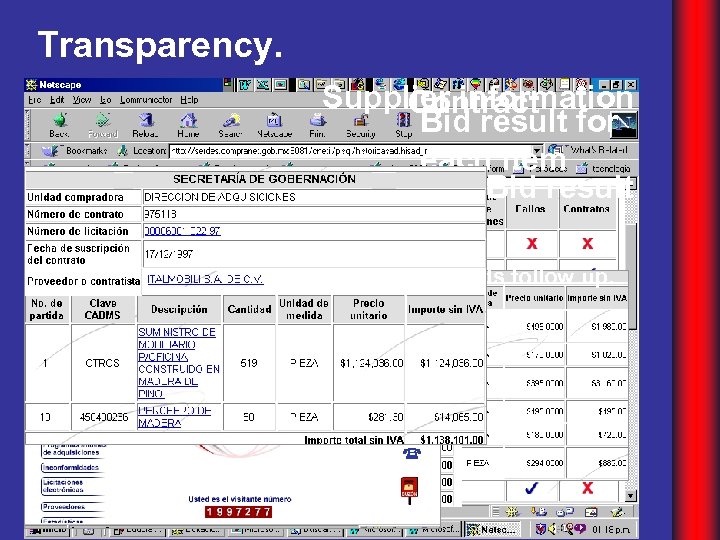Open the Bookmarks menu icon
This screenshot has width=720, height=540.
pyautogui.click(x=50, y=151)
